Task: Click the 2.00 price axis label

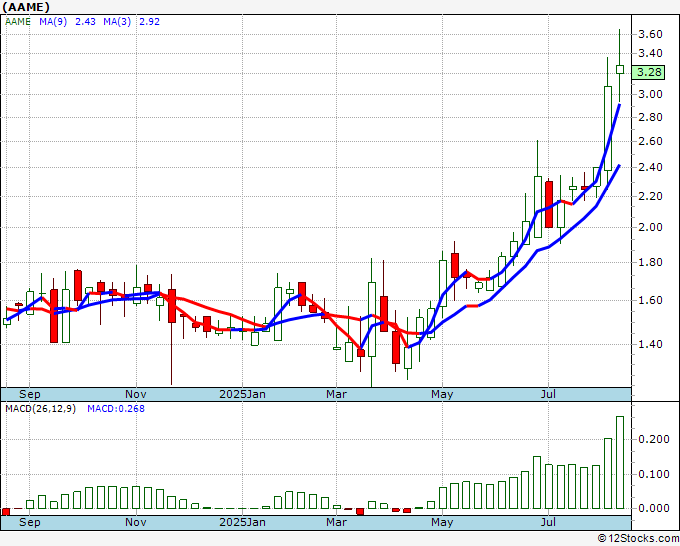Action: pyautogui.click(x=650, y=227)
